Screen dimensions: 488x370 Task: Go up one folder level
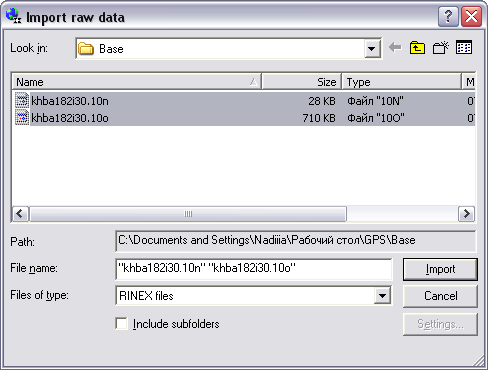(417, 48)
